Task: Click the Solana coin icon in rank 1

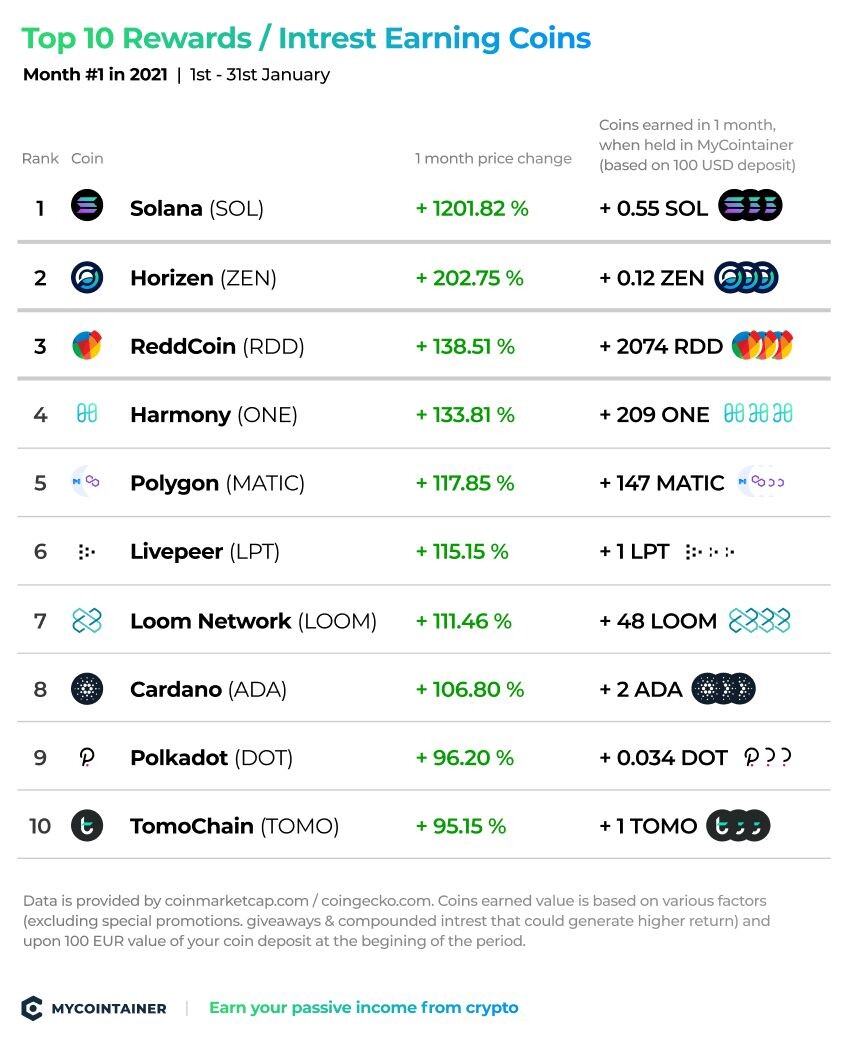Action: click(x=87, y=206)
